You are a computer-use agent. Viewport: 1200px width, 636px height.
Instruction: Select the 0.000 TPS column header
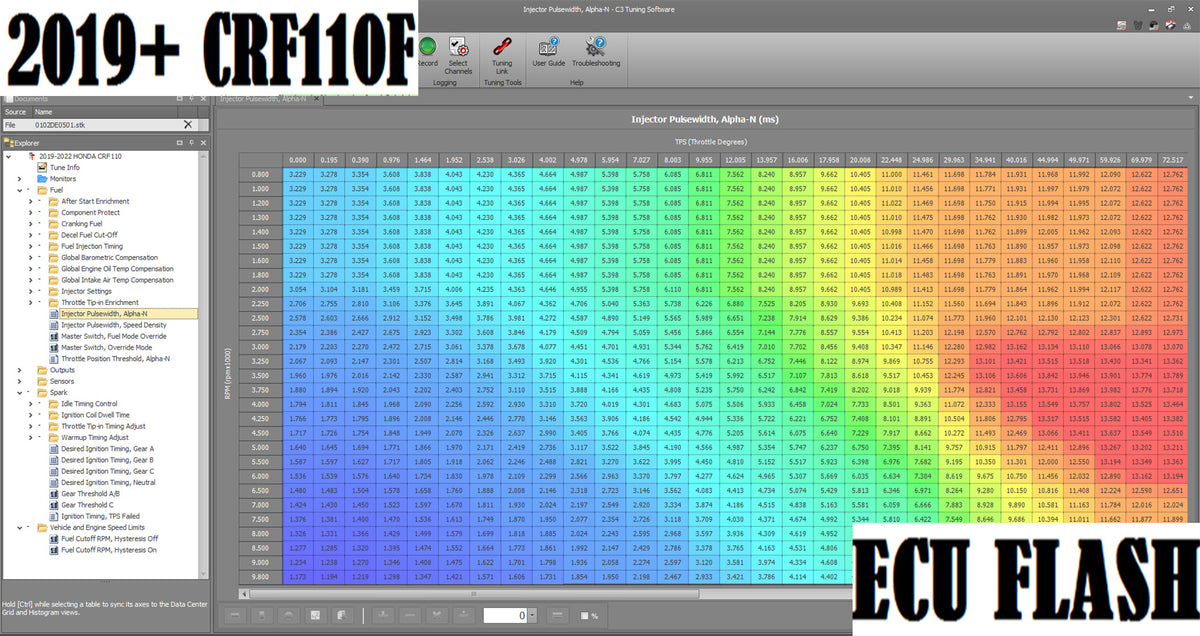coord(298,160)
